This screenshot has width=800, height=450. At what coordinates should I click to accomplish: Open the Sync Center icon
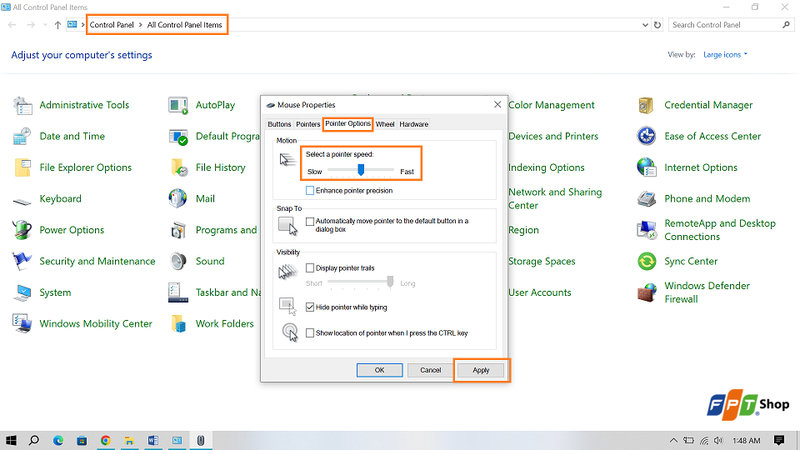coord(646,261)
